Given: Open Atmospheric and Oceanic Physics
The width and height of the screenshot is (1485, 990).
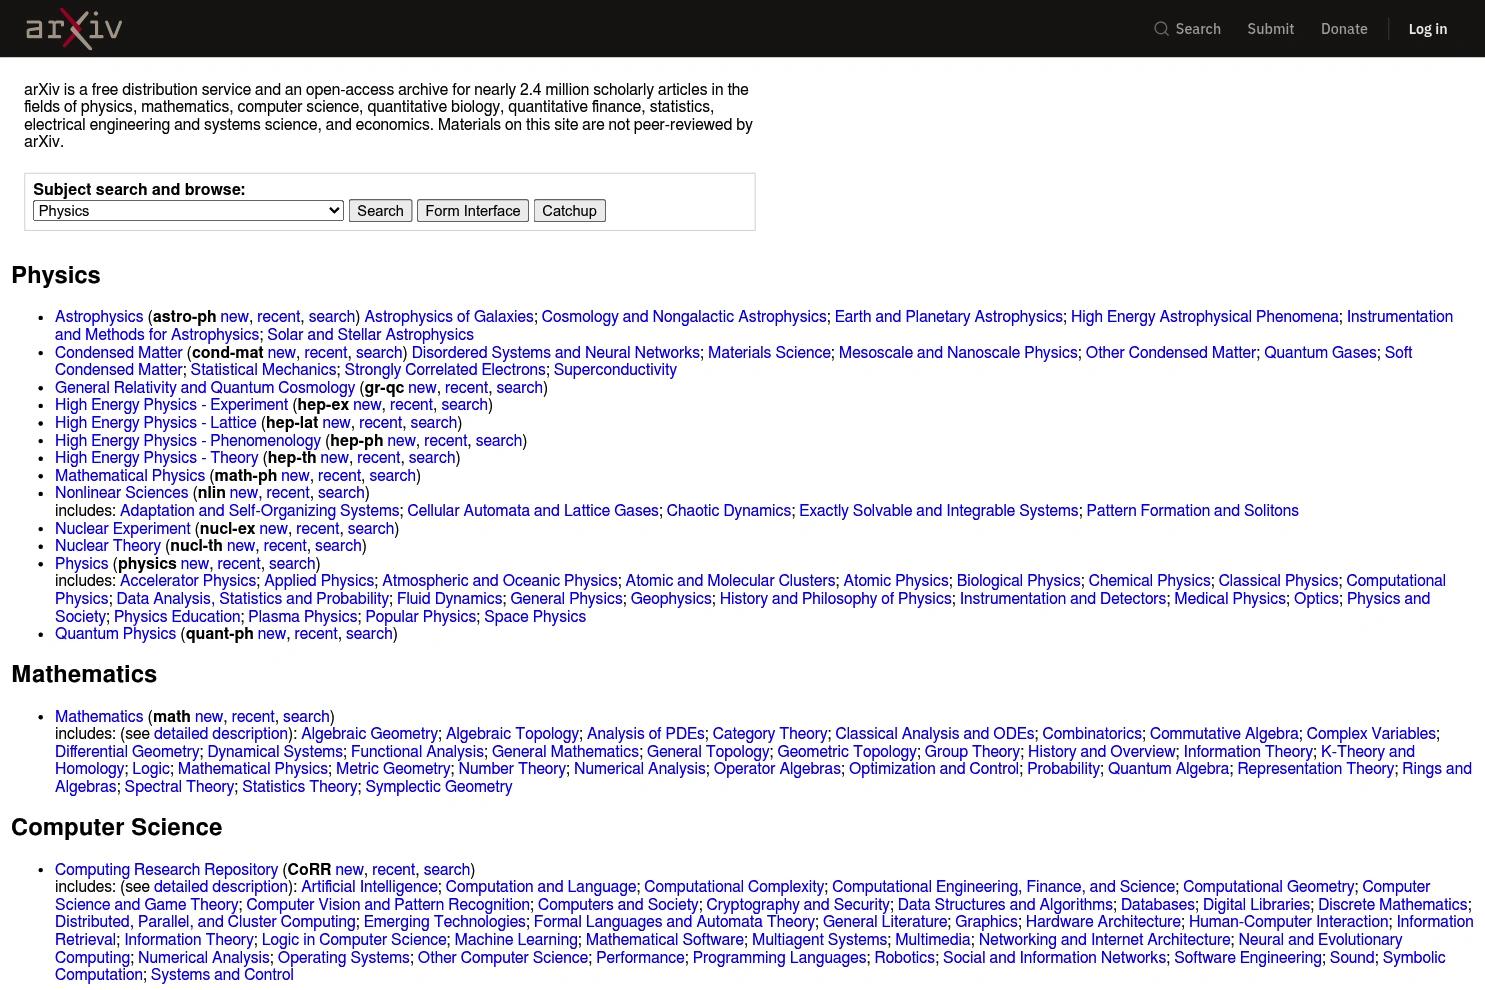Looking at the screenshot, I should (x=500, y=581).
